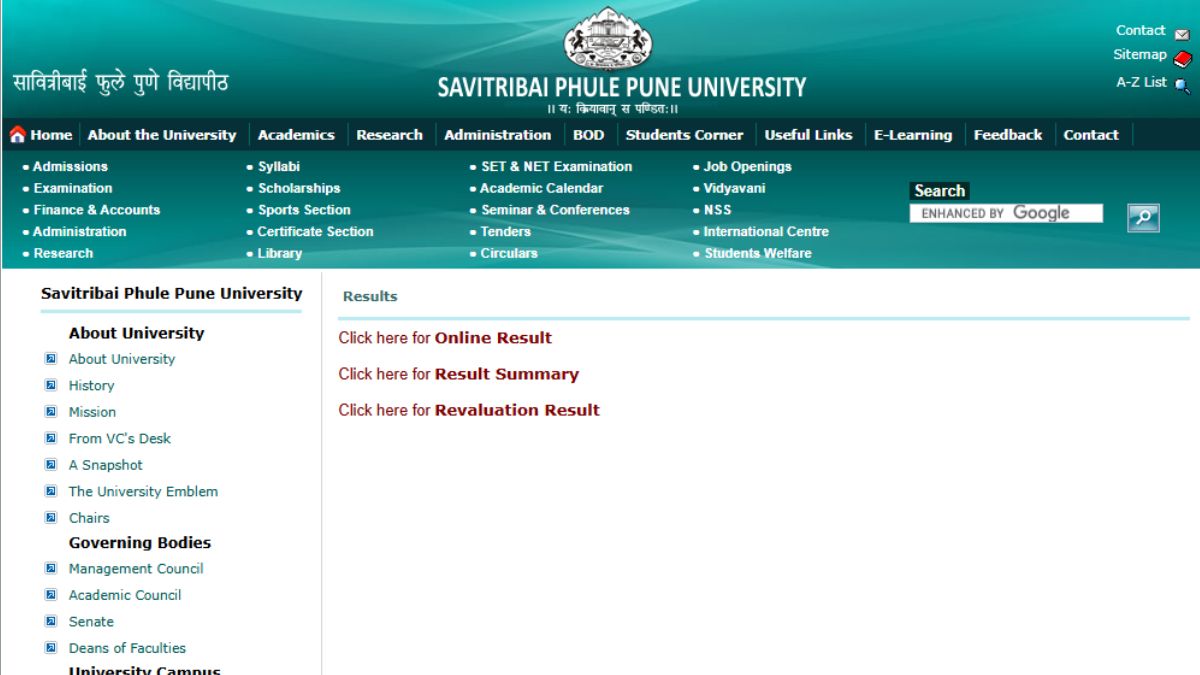
Task: Open the Syllabi quick link
Action: 279,166
